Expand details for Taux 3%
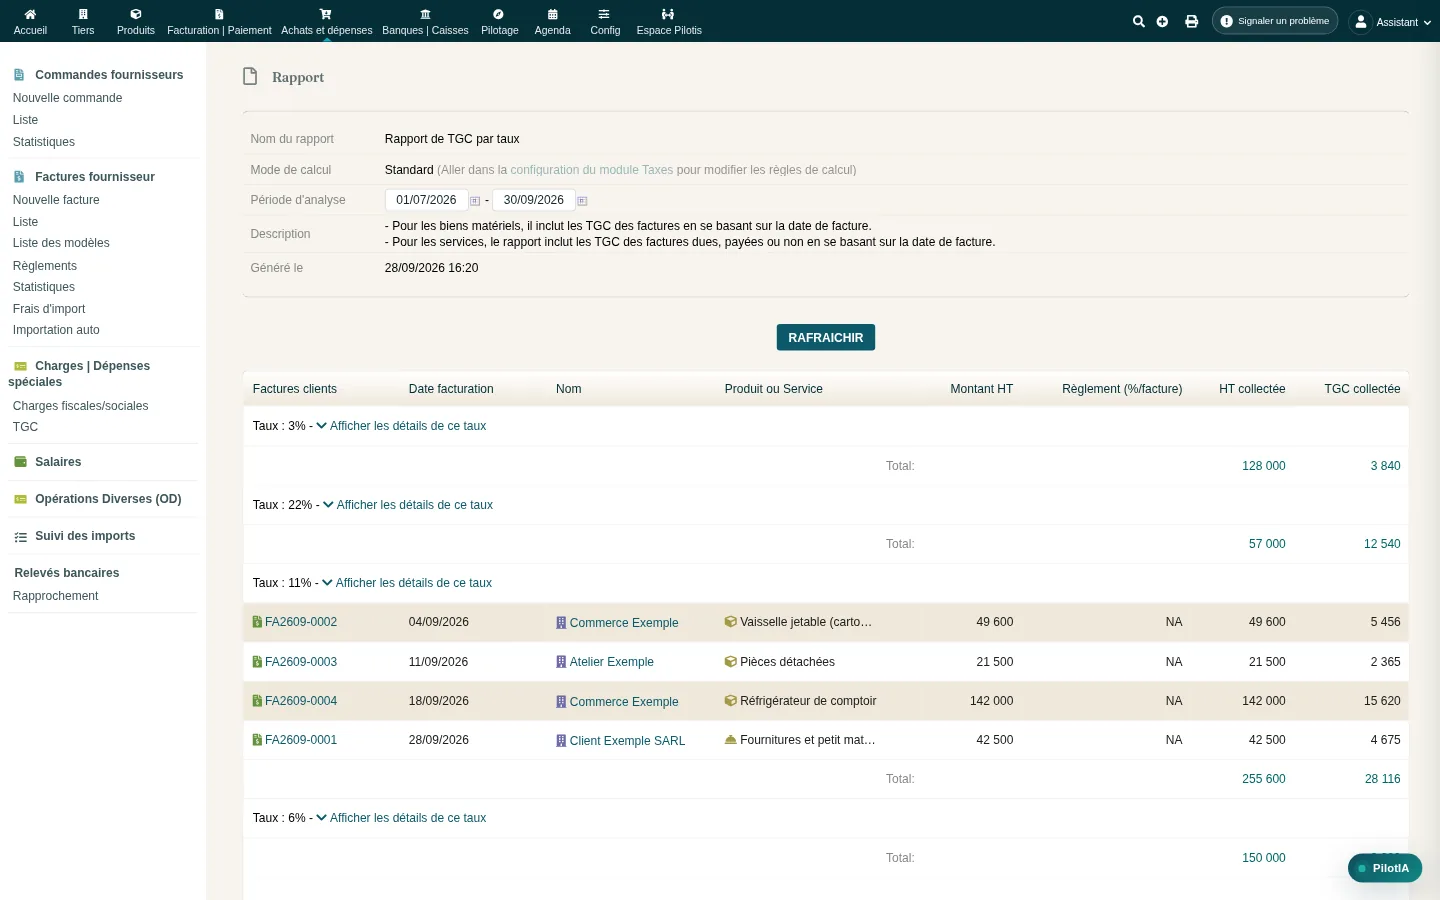Viewport: 1440px width, 900px height. pos(401,426)
